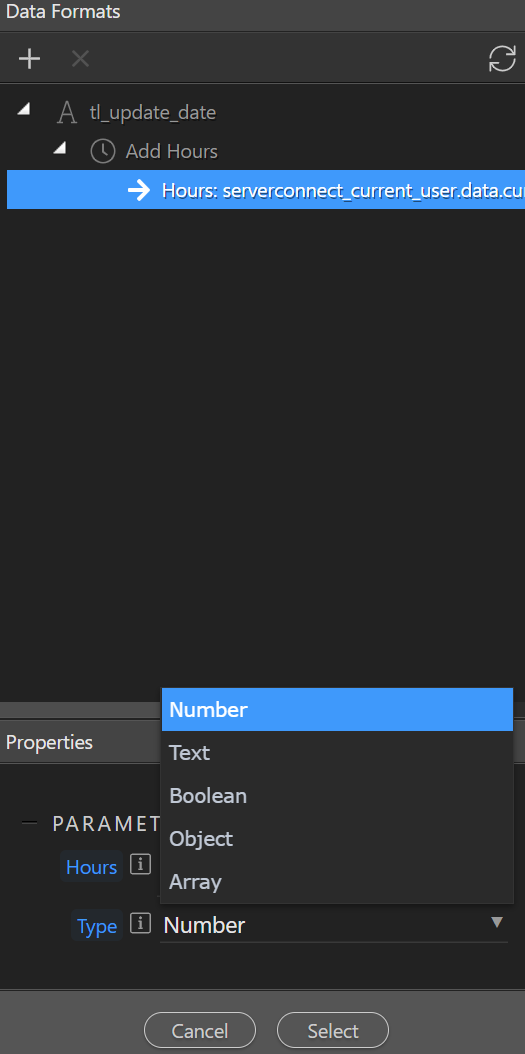Collapse the Add Hours tree node
Viewport: 525px width, 1054px height.
click(x=60, y=148)
